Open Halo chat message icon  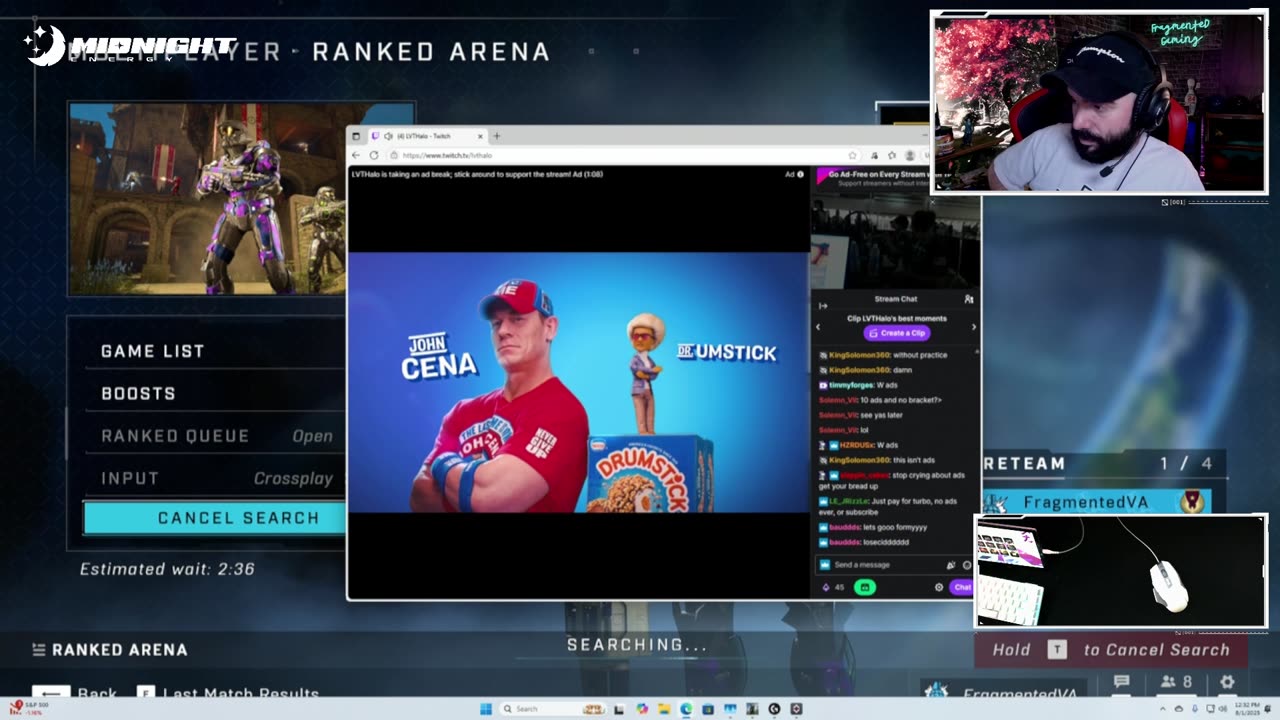pos(1121,682)
